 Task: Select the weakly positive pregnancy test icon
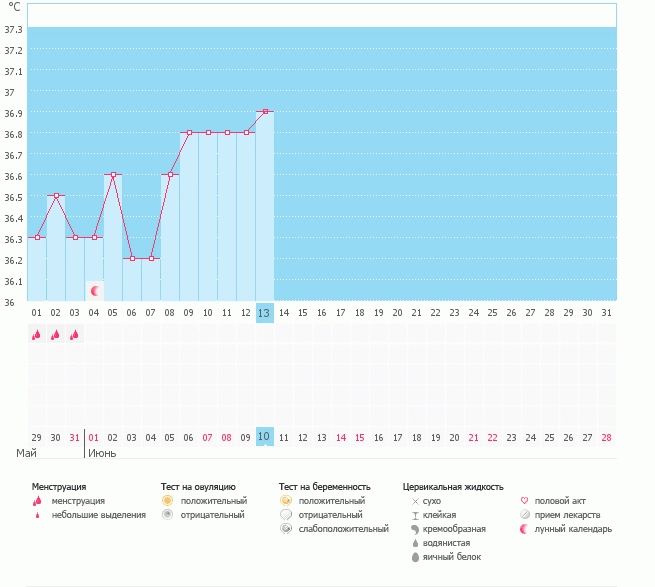click(x=286, y=529)
